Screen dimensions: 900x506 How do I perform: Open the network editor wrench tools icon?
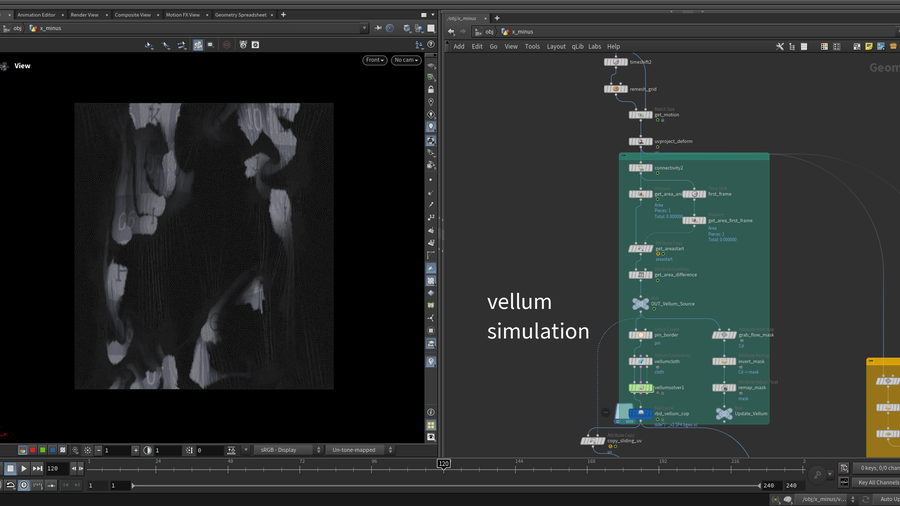[780, 46]
